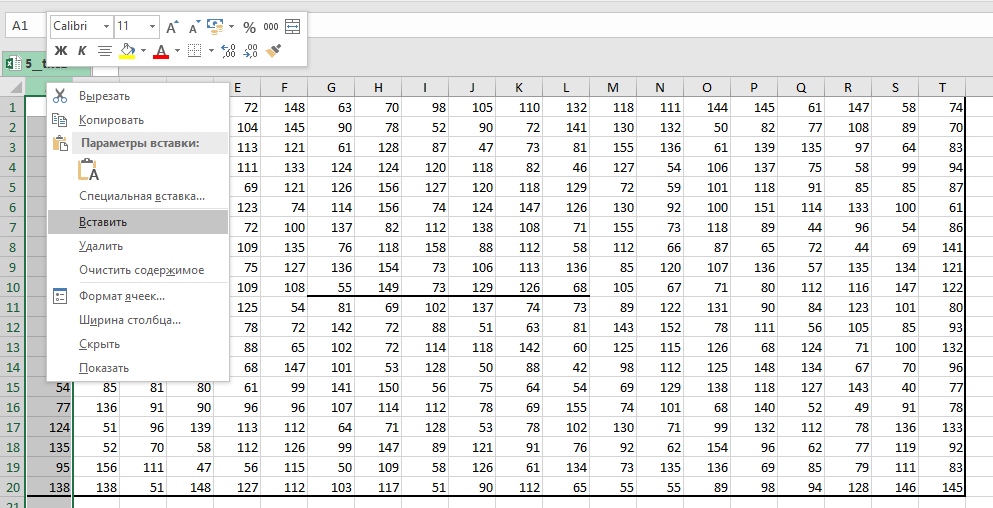Apply the red font color swatch
993x508 pixels.
point(161,50)
